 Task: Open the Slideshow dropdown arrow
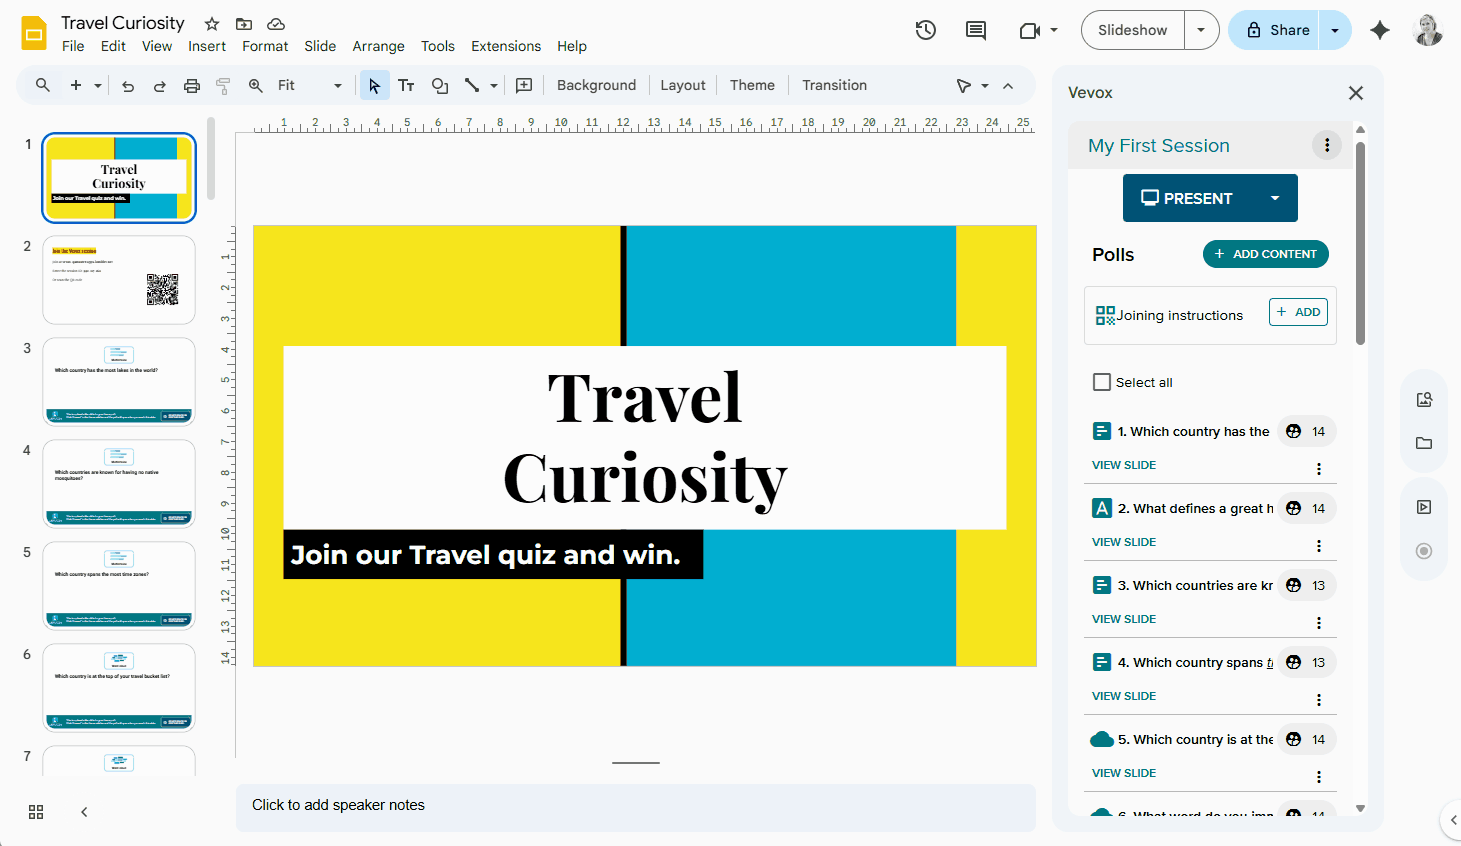click(1201, 30)
